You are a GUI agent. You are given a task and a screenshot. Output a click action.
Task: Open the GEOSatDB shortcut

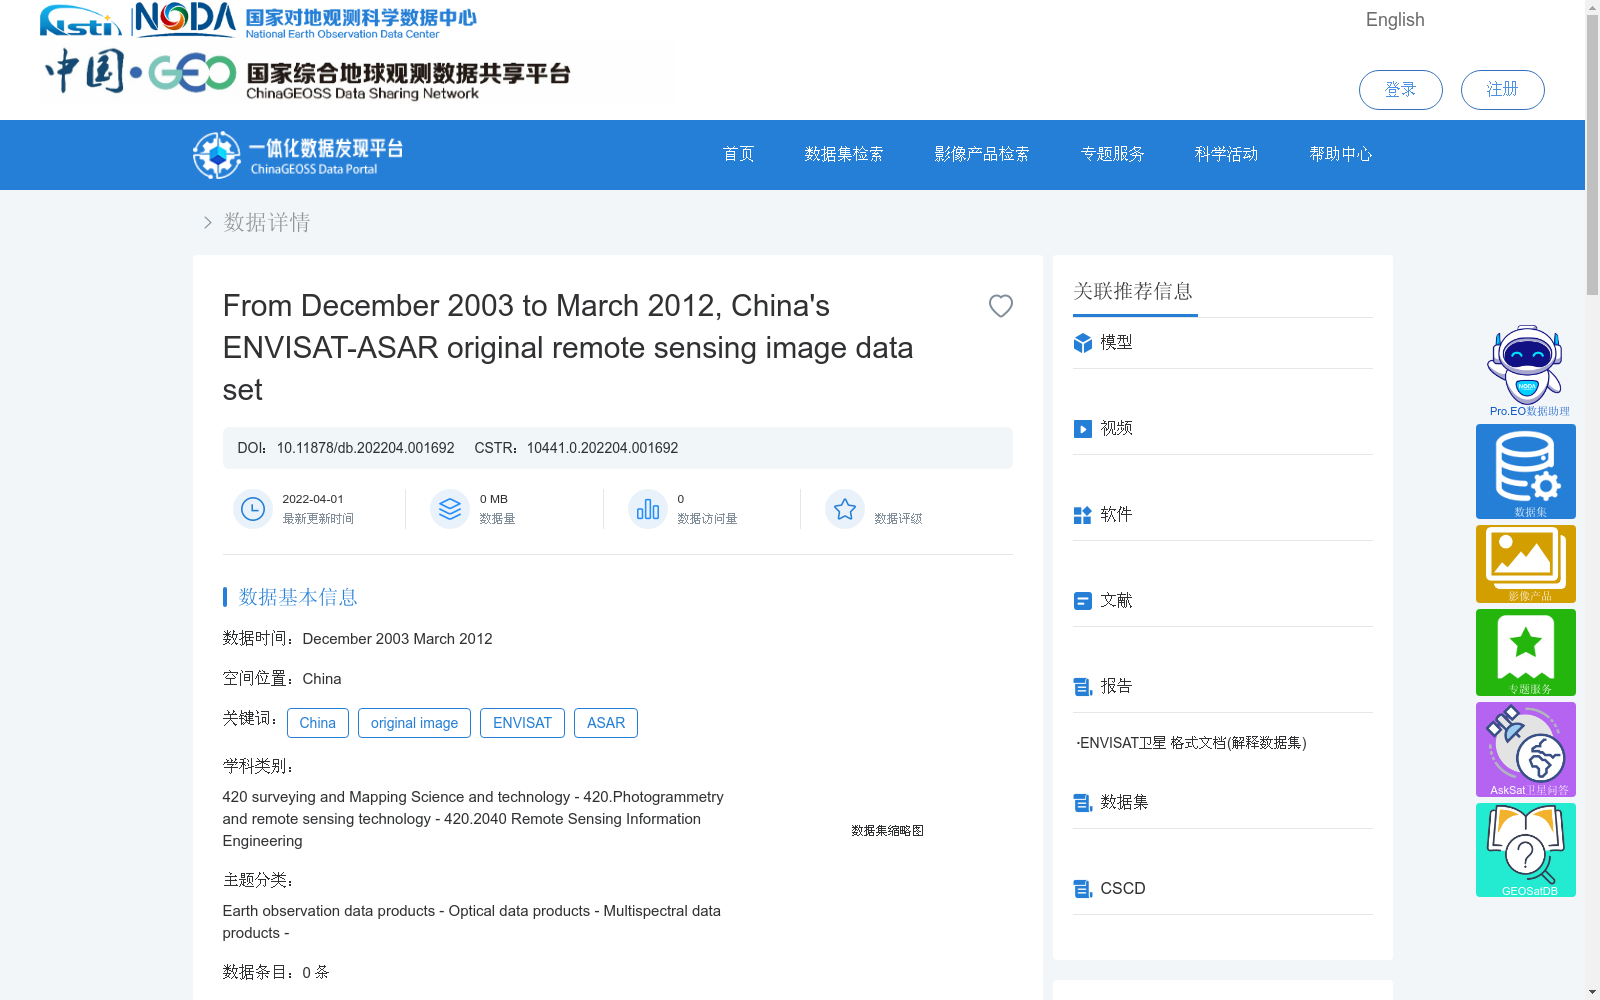coord(1526,850)
